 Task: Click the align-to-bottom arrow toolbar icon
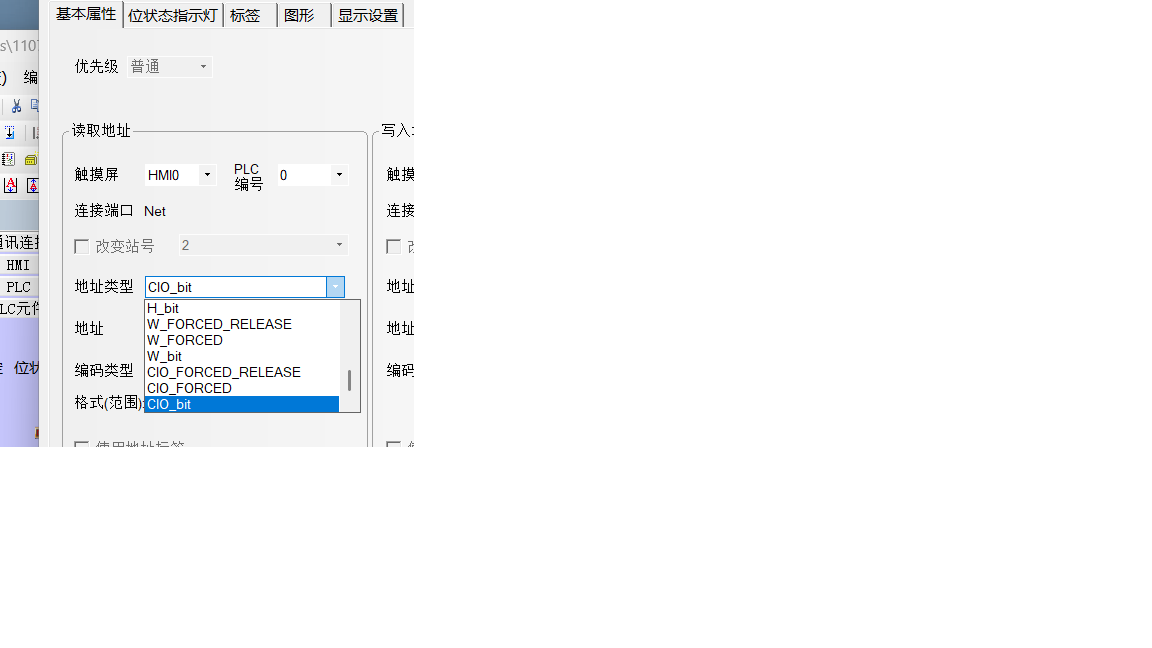pyautogui.click(x=9, y=132)
